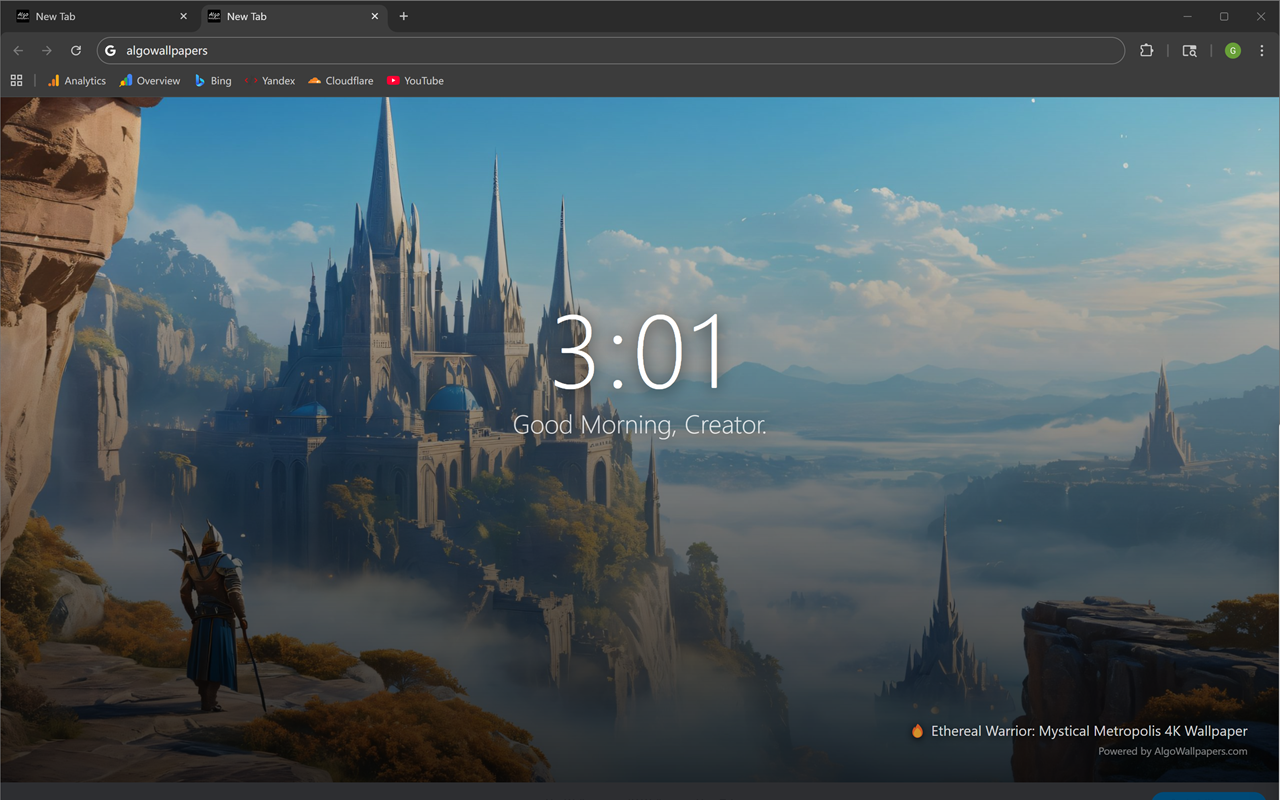Open the Analytics bookmark
Screen dimensions: 1280x800
(x=77, y=81)
